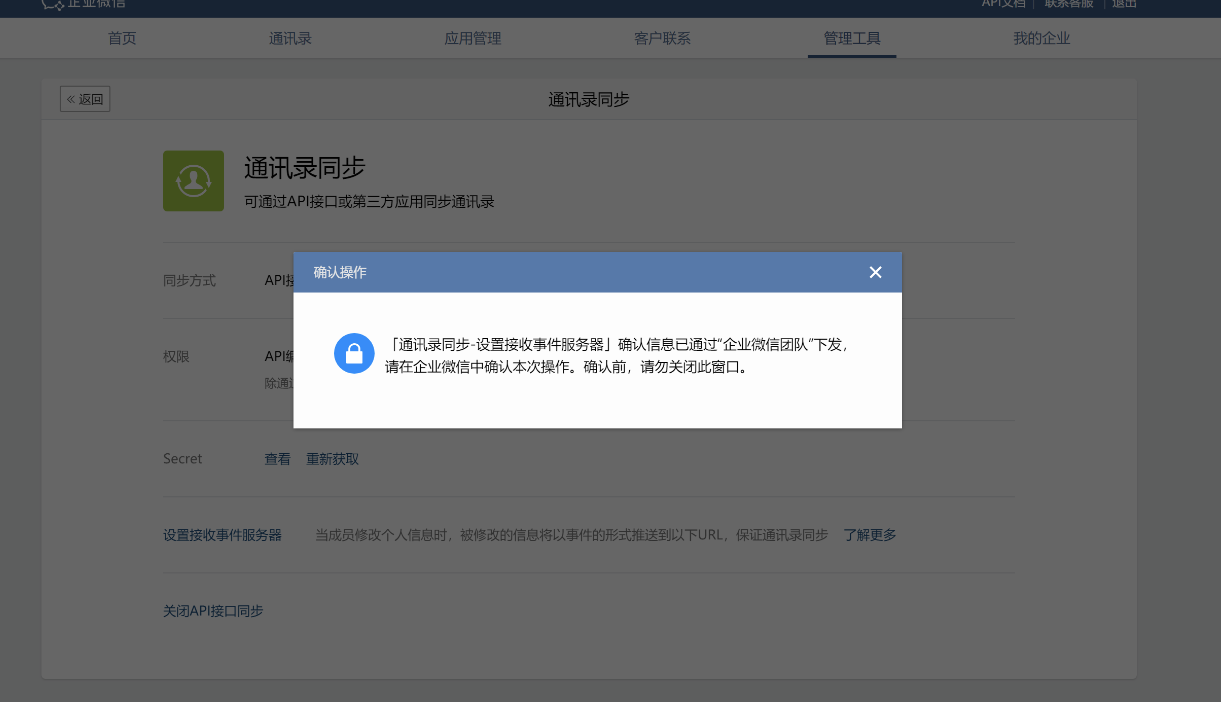Select the 客户联系 tab
Image resolution: width=1221 pixels, height=702 pixels.
point(662,39)
